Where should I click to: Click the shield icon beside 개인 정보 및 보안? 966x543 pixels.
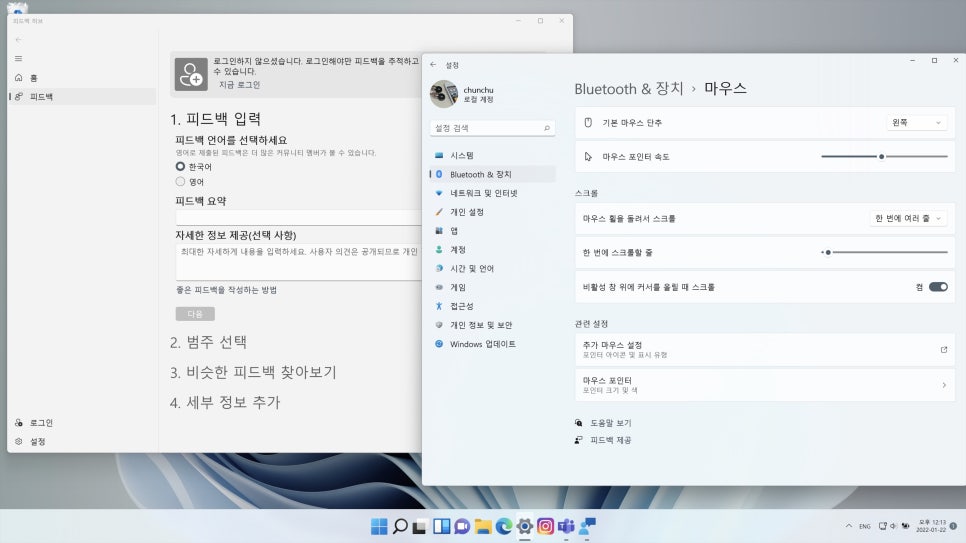coord(439,325)
